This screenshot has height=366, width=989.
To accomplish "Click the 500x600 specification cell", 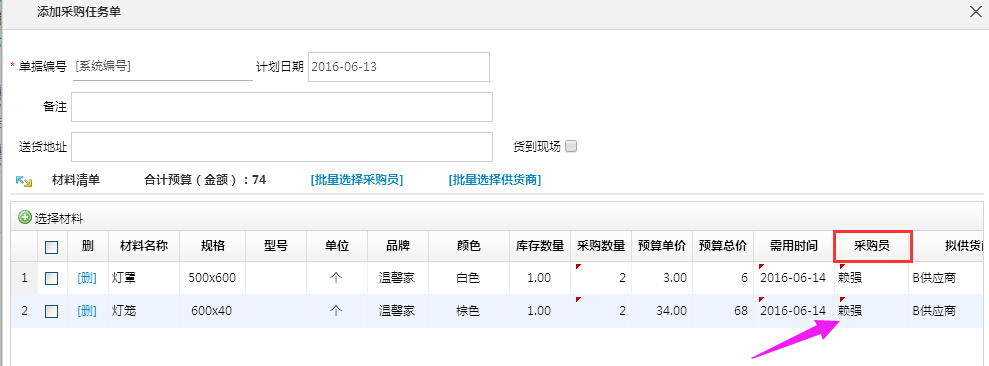I will click(212, 278).
